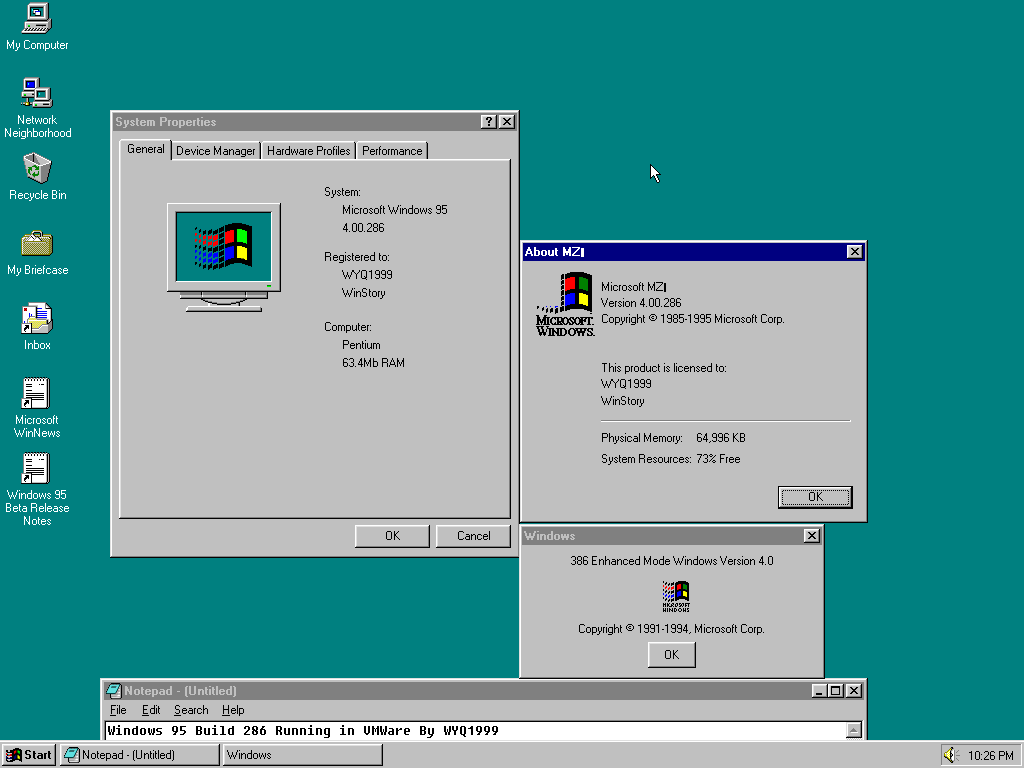The width and height of the screenshot is (1024, 768).
Task: Open the Notepad File menu
Action: (x=118, y=710)
